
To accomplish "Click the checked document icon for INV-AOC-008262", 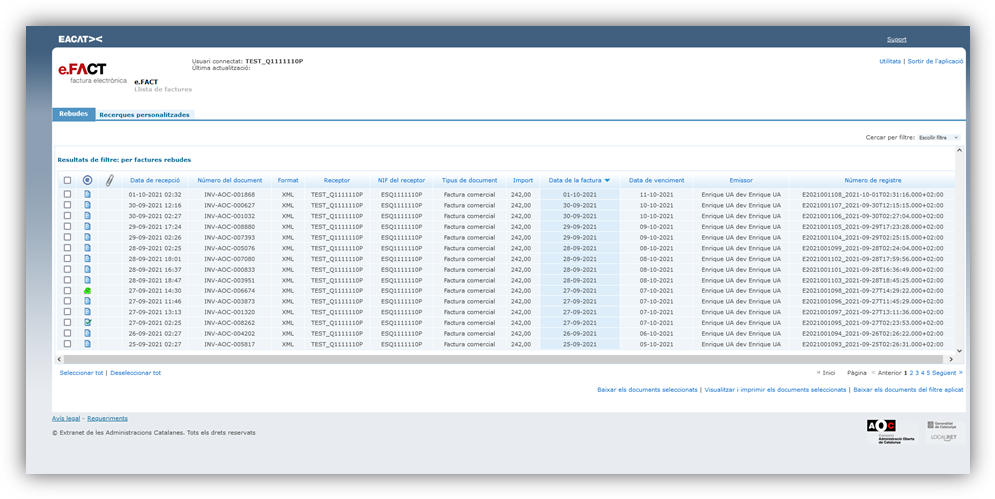I will [x=87, y=323].
